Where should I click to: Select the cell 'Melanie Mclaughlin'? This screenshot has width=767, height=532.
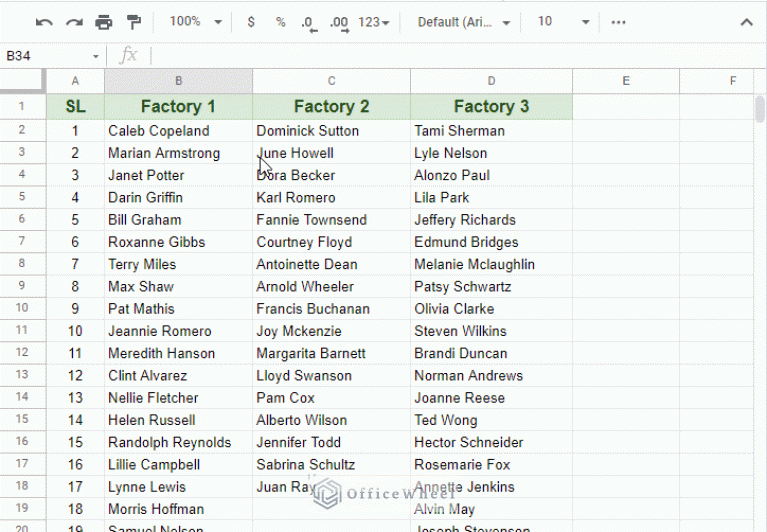(x=492, y=264)
